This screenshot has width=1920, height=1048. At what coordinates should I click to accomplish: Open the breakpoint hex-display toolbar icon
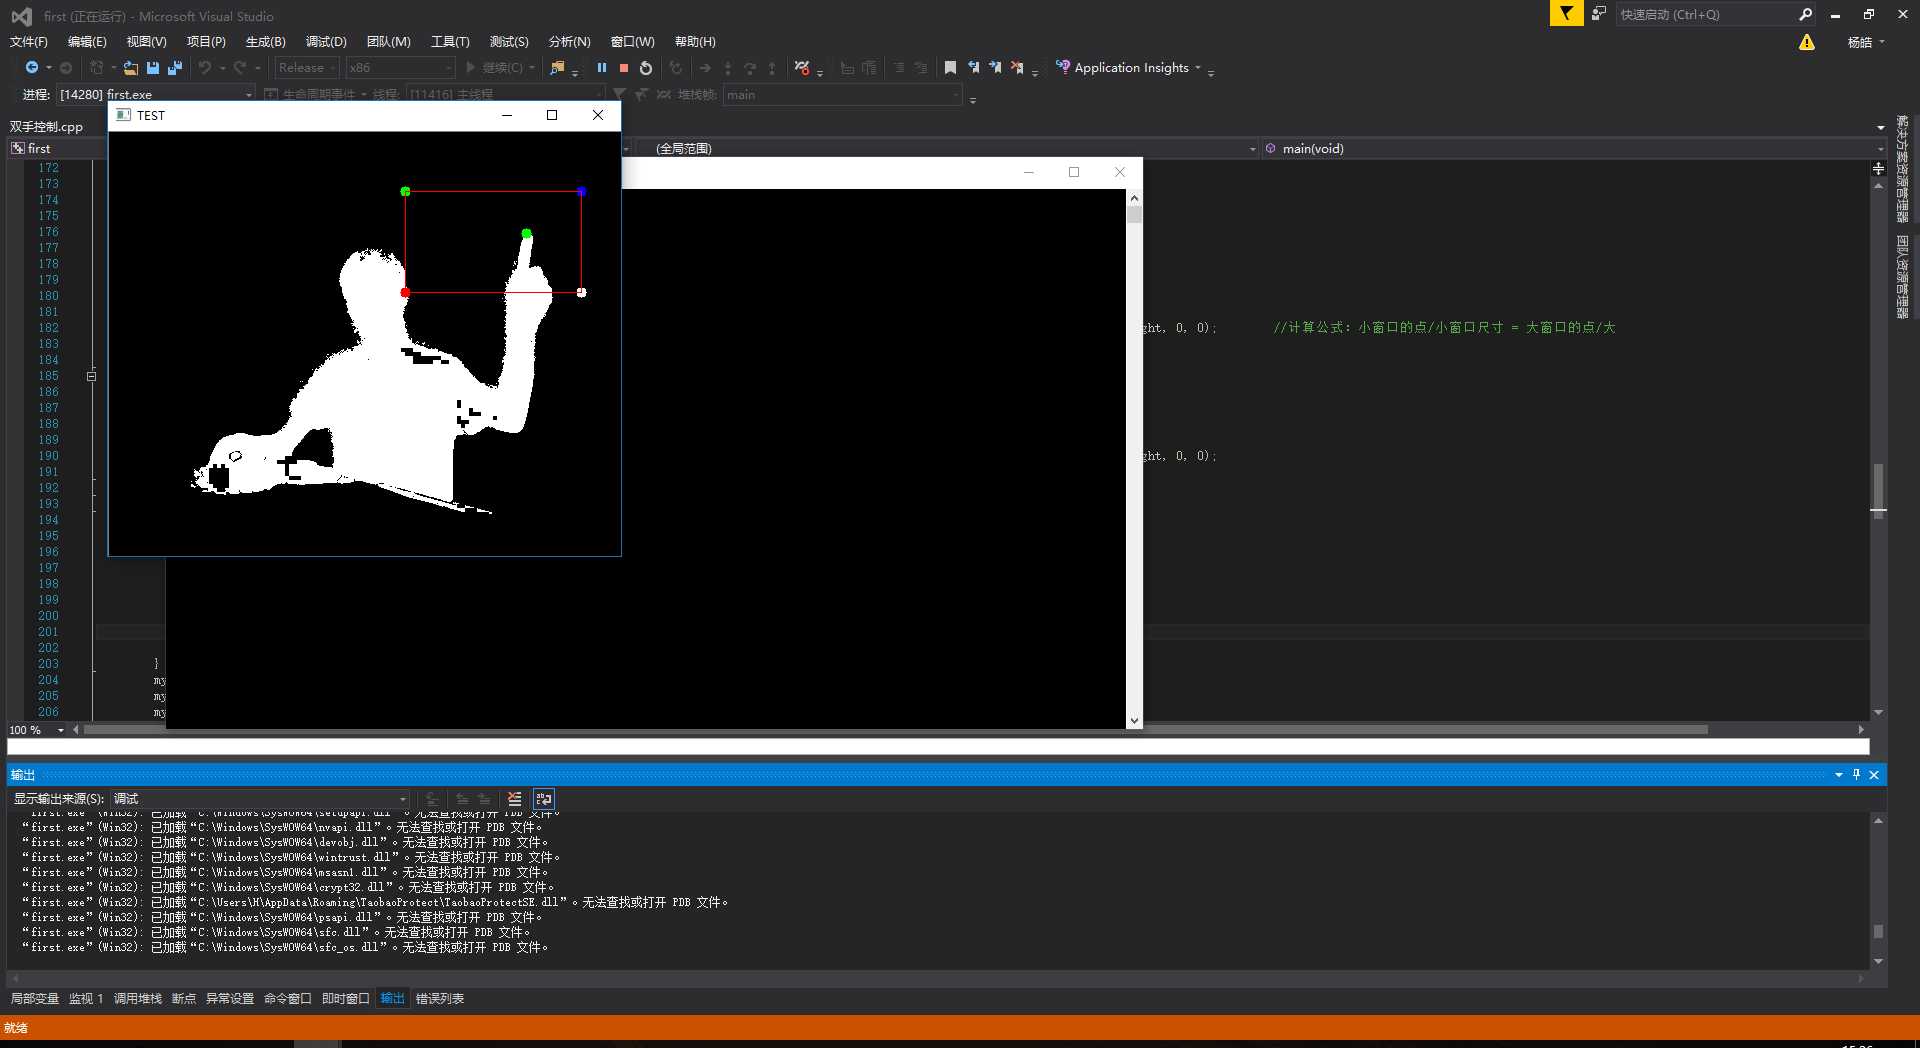click(x=802, y=68)
